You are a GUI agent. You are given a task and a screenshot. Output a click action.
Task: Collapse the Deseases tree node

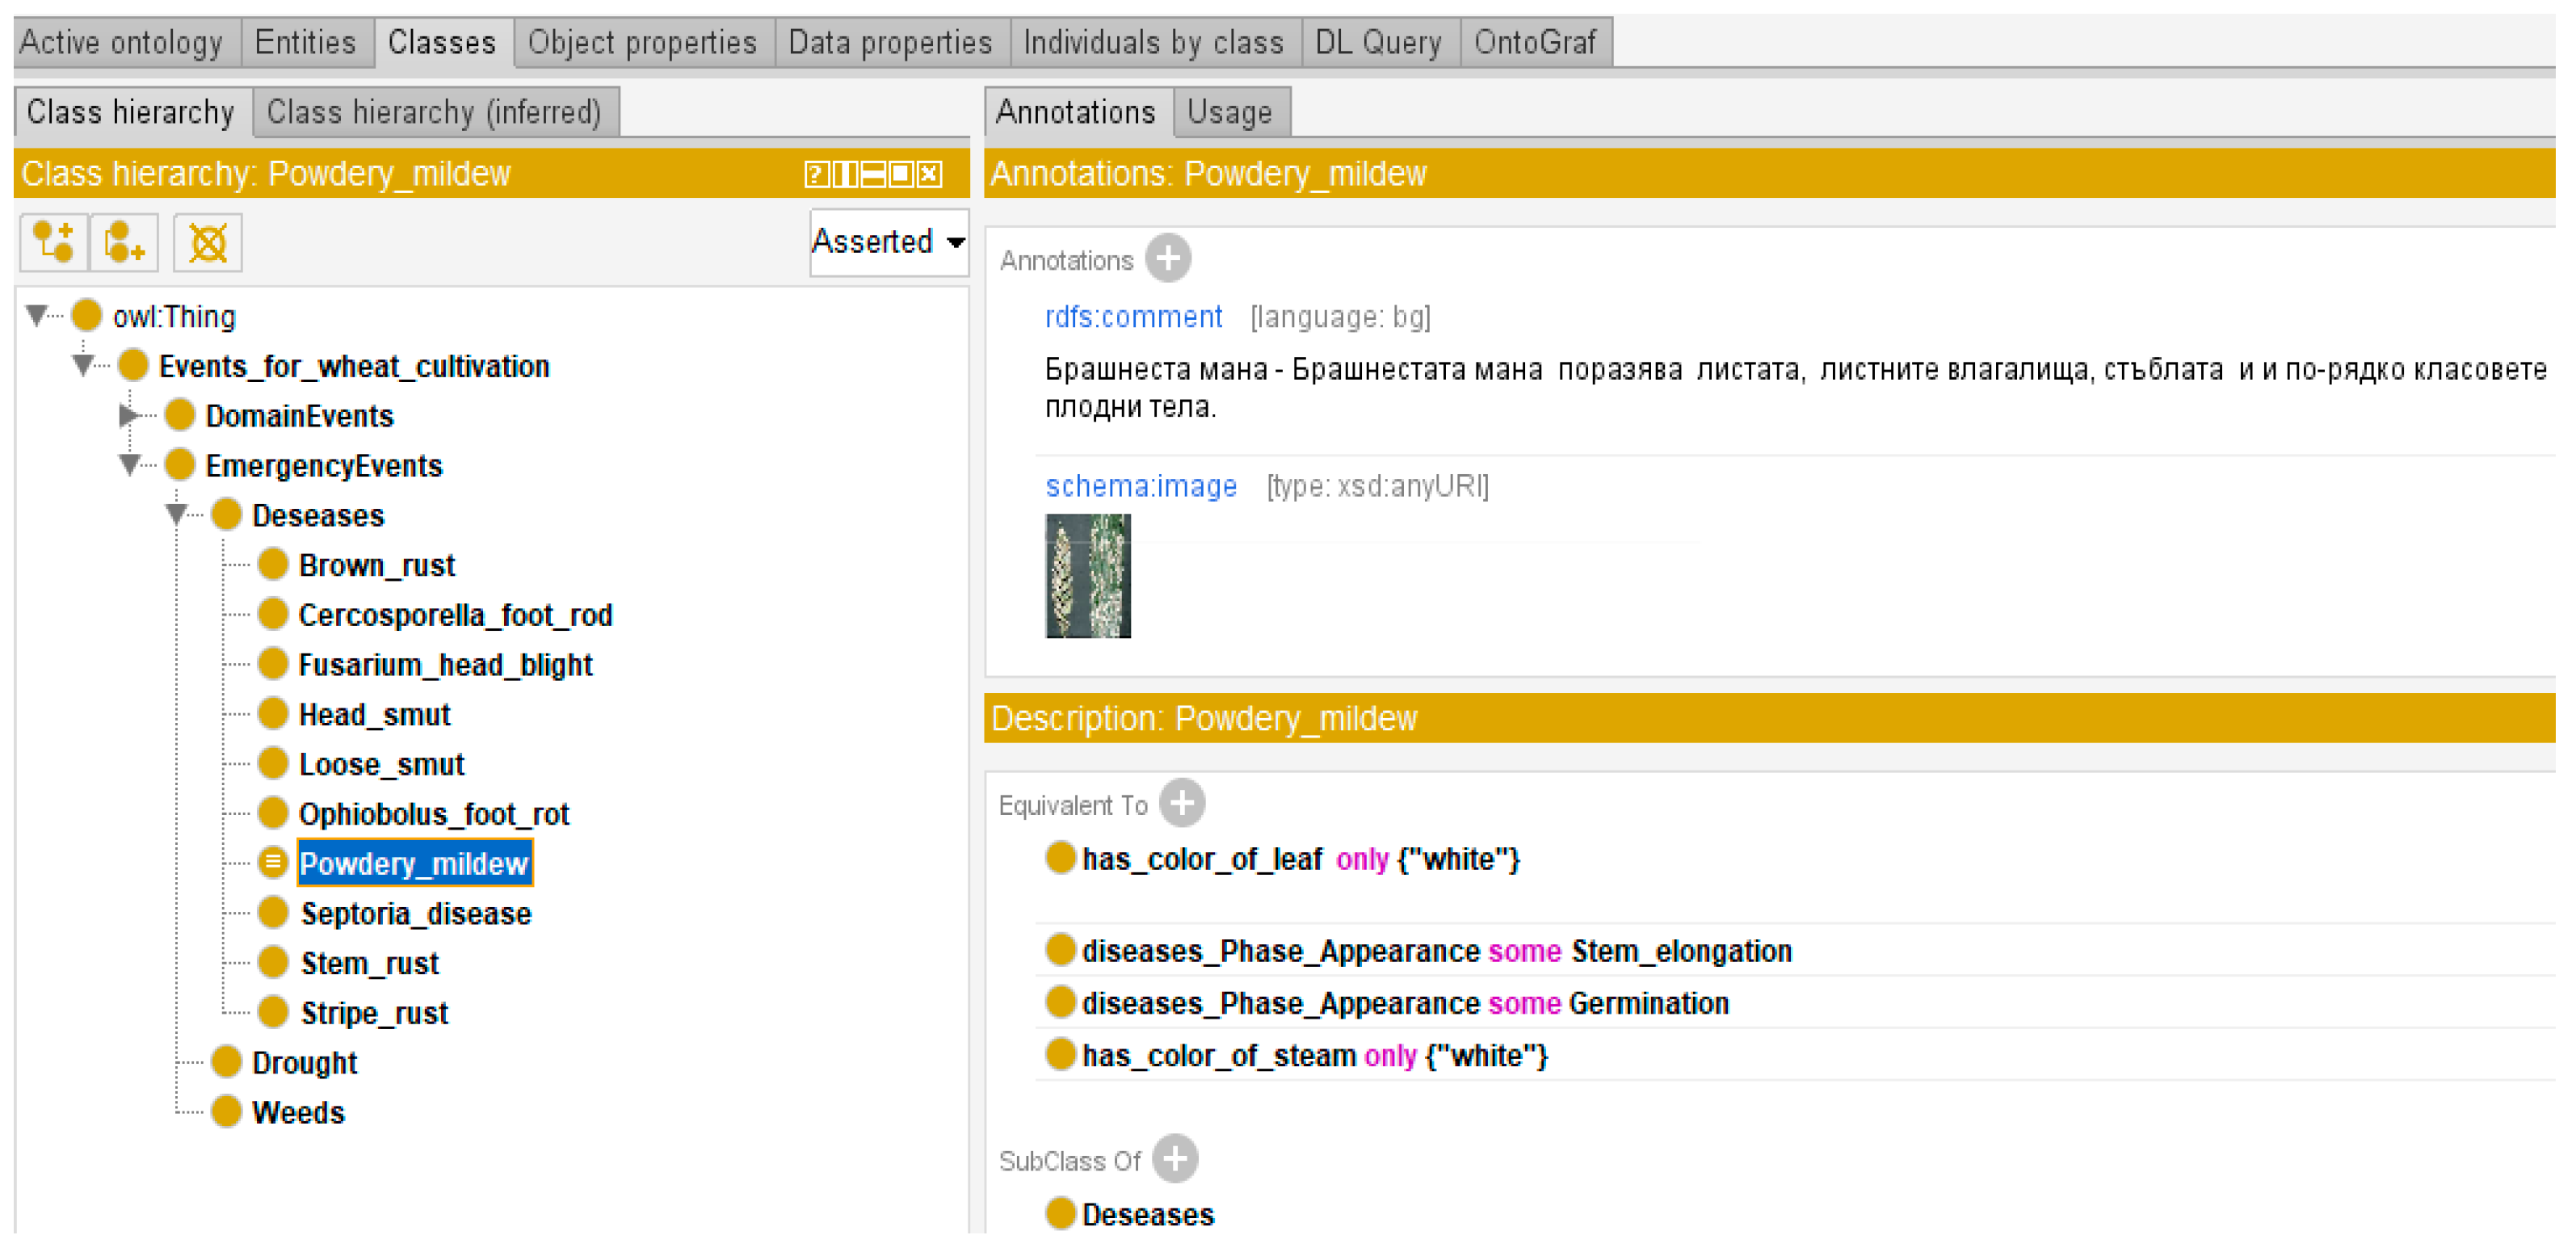177,515
